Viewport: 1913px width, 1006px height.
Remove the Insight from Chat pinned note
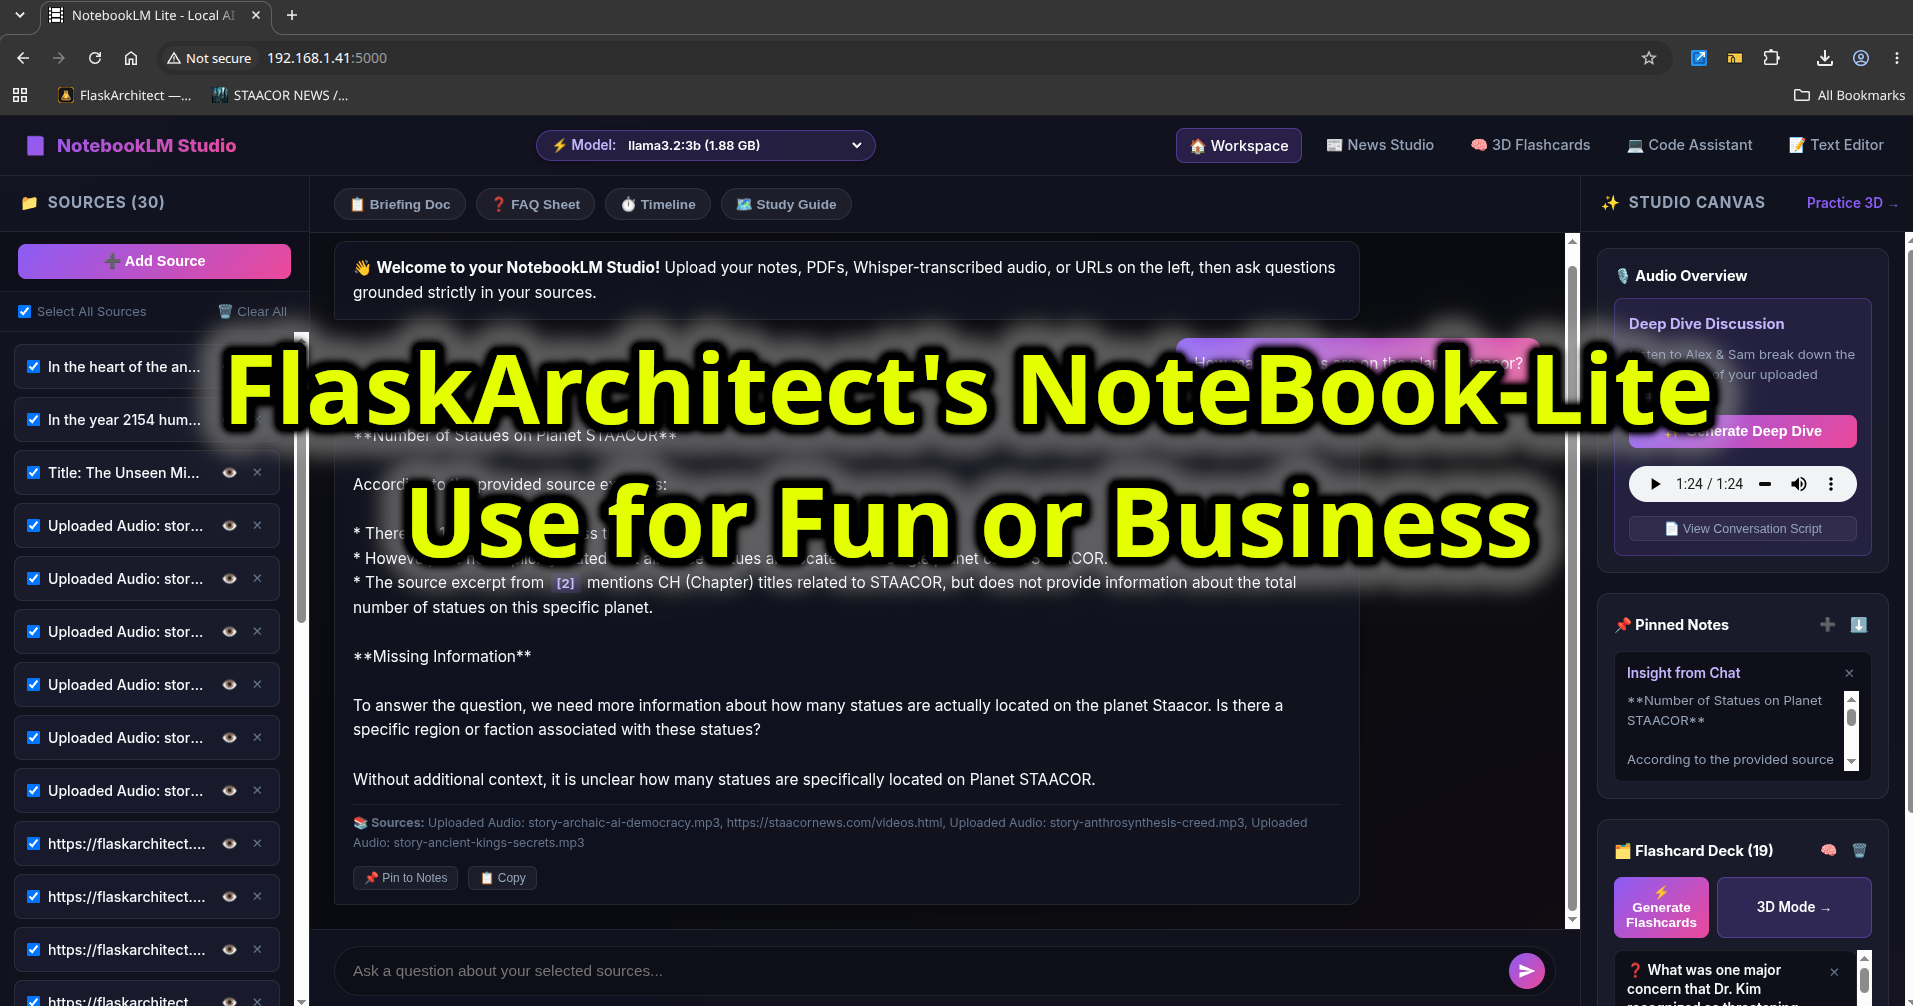coord(1849,673)
